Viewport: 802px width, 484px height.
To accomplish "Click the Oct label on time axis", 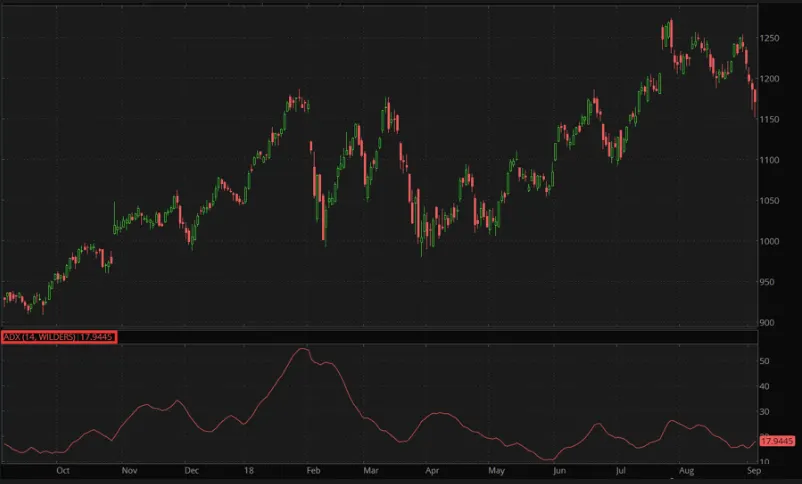I will pos(63,471).
